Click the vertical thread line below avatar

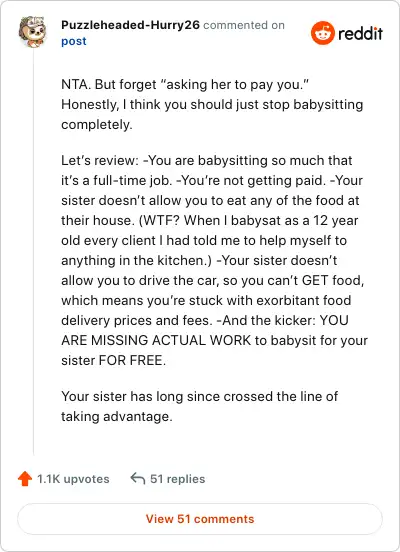[33, 252]
